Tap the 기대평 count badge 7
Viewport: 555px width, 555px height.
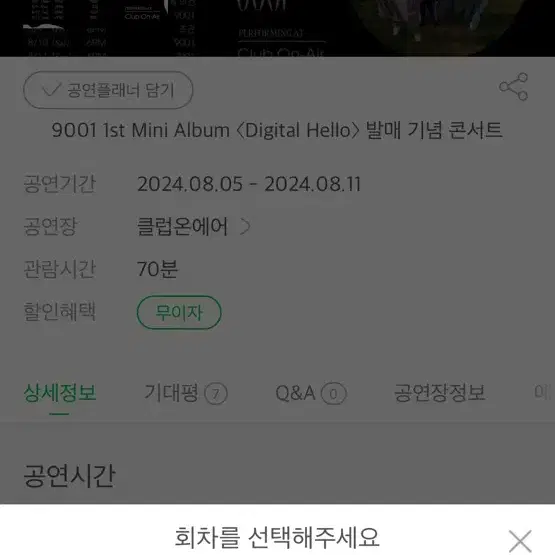[x=216, y=394]
